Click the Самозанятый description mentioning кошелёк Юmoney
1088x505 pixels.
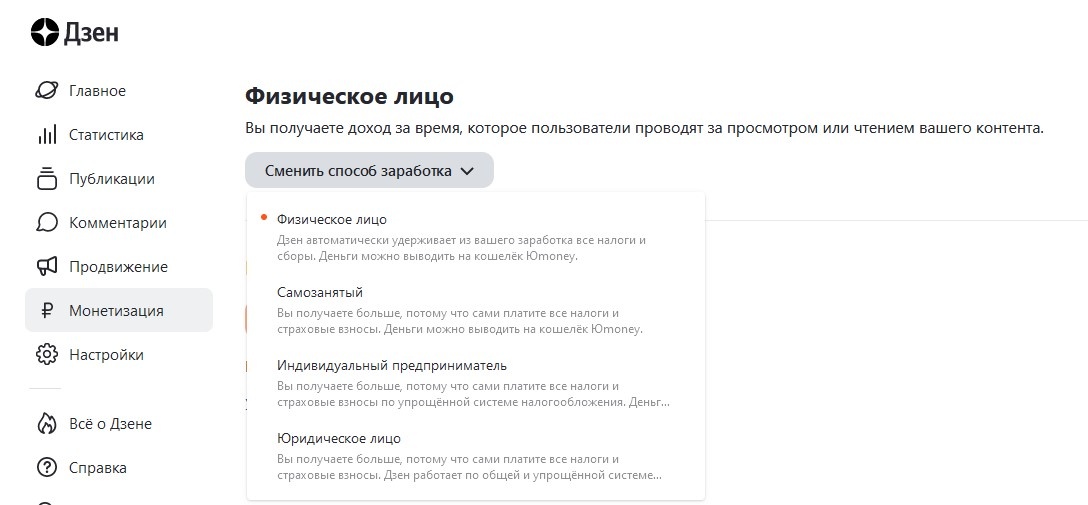(x=460, y=321)
